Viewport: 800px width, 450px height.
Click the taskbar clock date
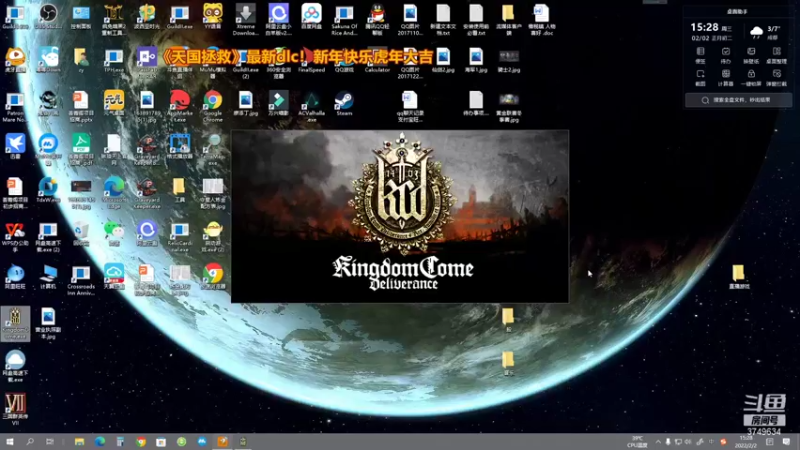pyautogui.click(x=746, y=442)
